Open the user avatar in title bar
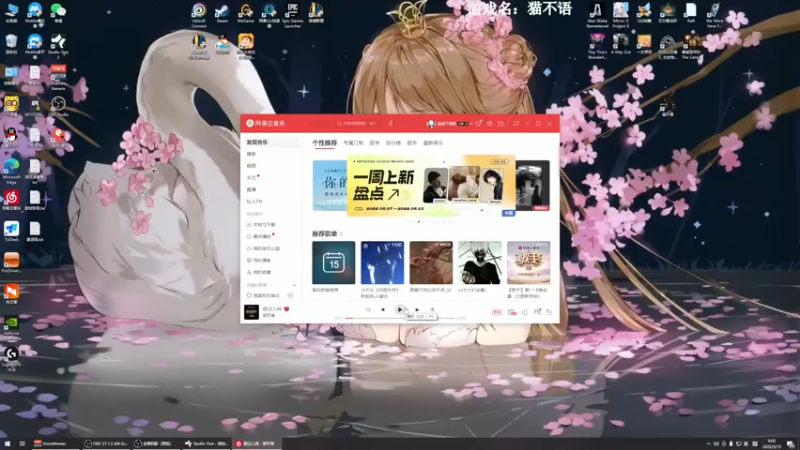 coord(431,123)
